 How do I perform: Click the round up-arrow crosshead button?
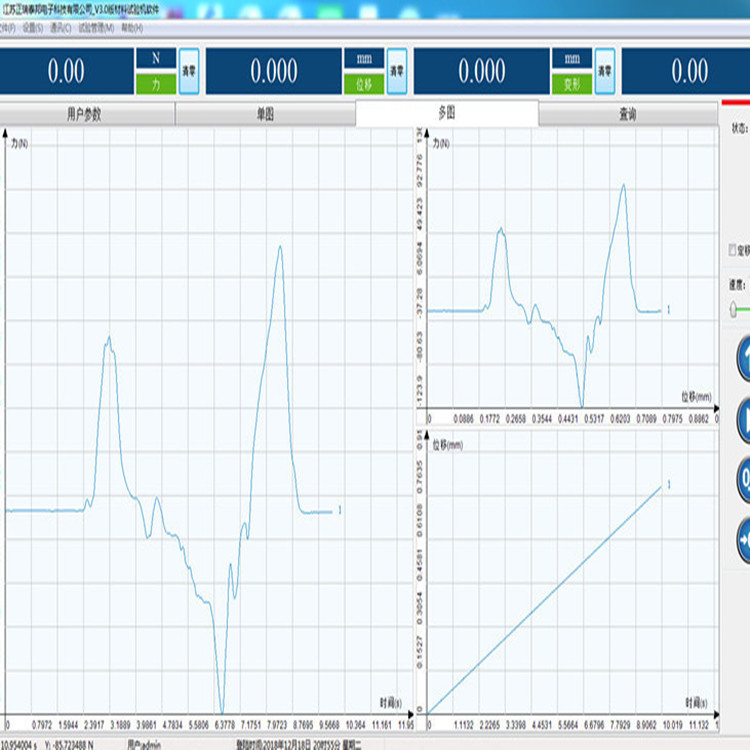(743, 359)
